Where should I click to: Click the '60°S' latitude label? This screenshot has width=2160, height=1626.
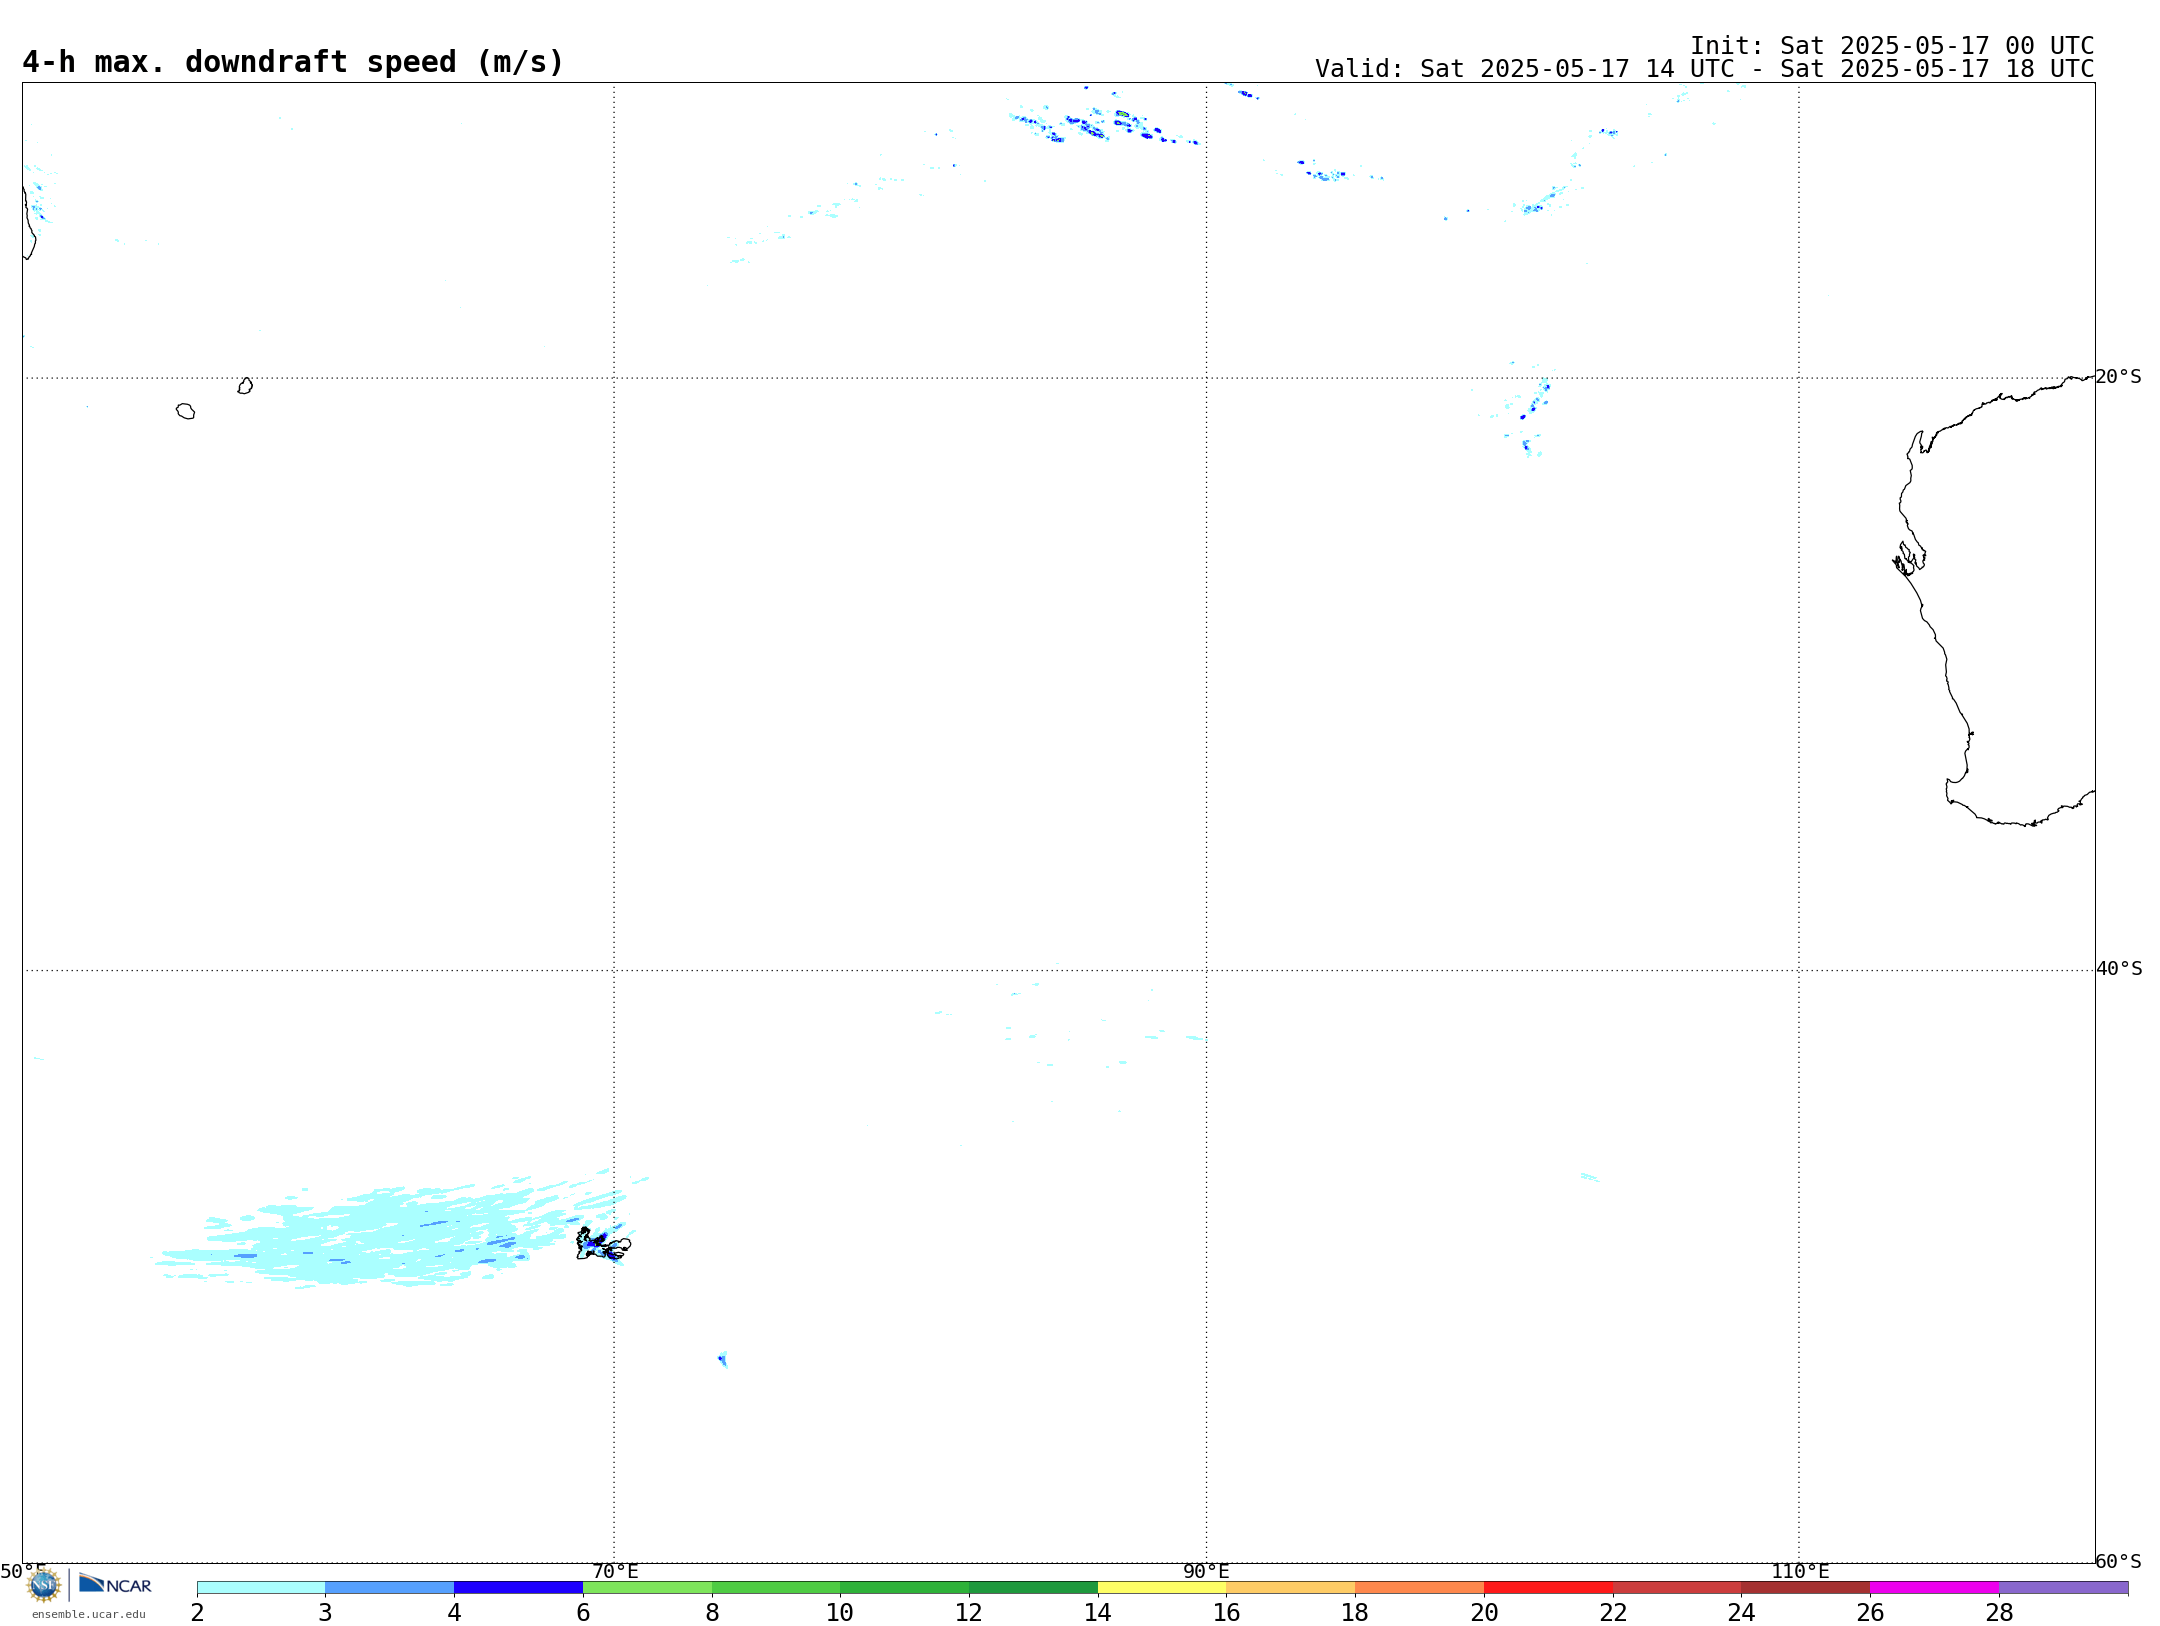click(2118, 1561)
